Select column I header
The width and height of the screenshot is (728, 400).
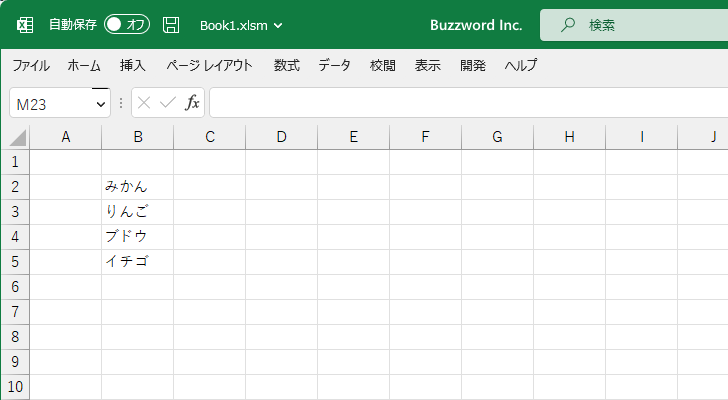point(641,137)
